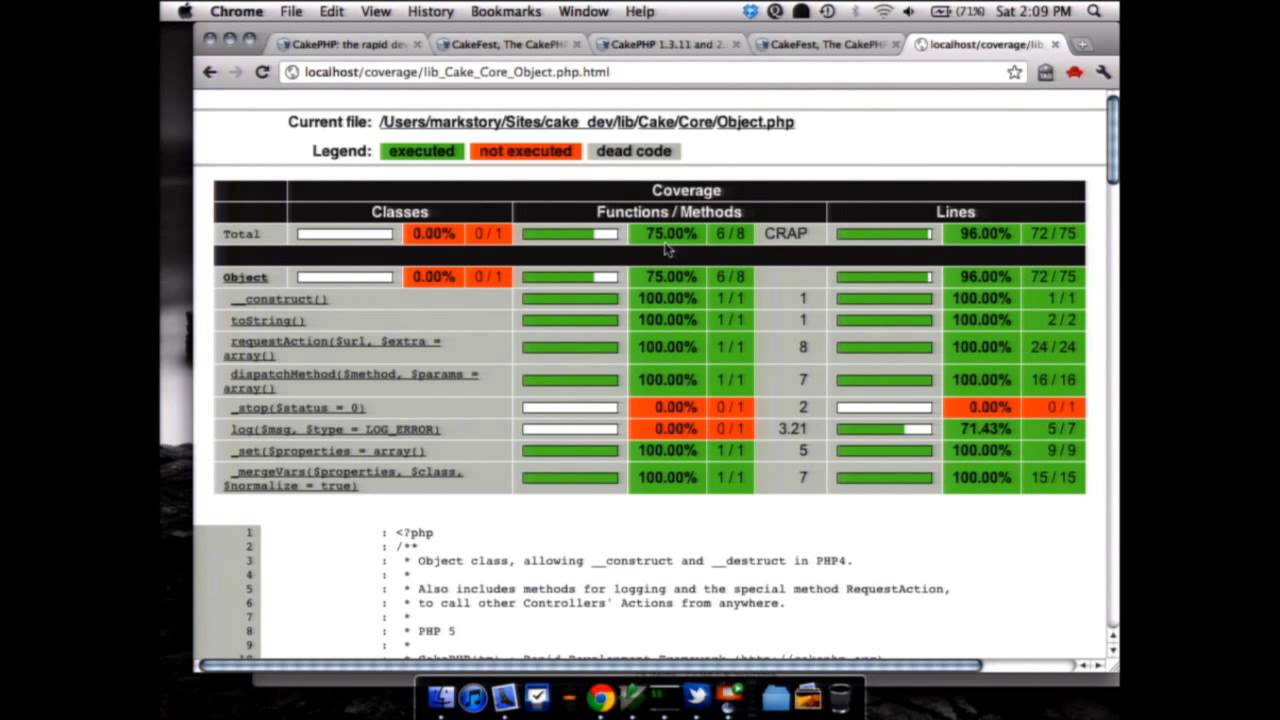The width and height of the screenshot is (1280, 720).
Task: Open the View menu
Action: (376, 11)
